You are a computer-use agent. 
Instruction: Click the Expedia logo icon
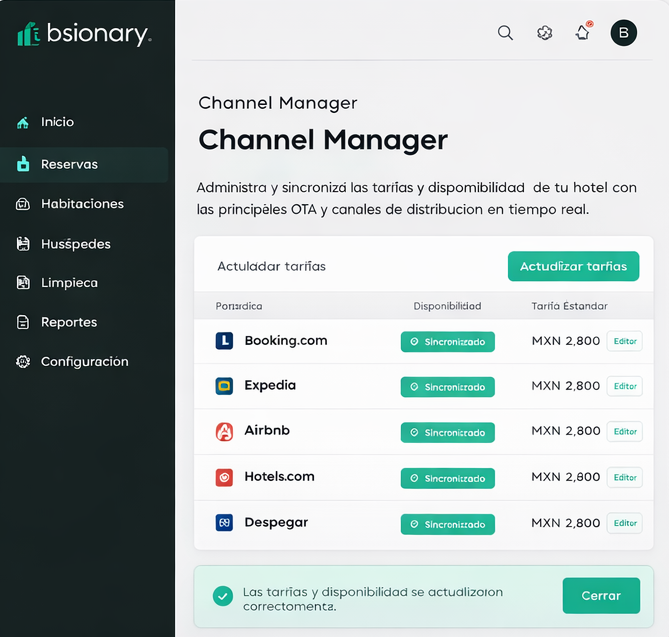tap(224, 386)
